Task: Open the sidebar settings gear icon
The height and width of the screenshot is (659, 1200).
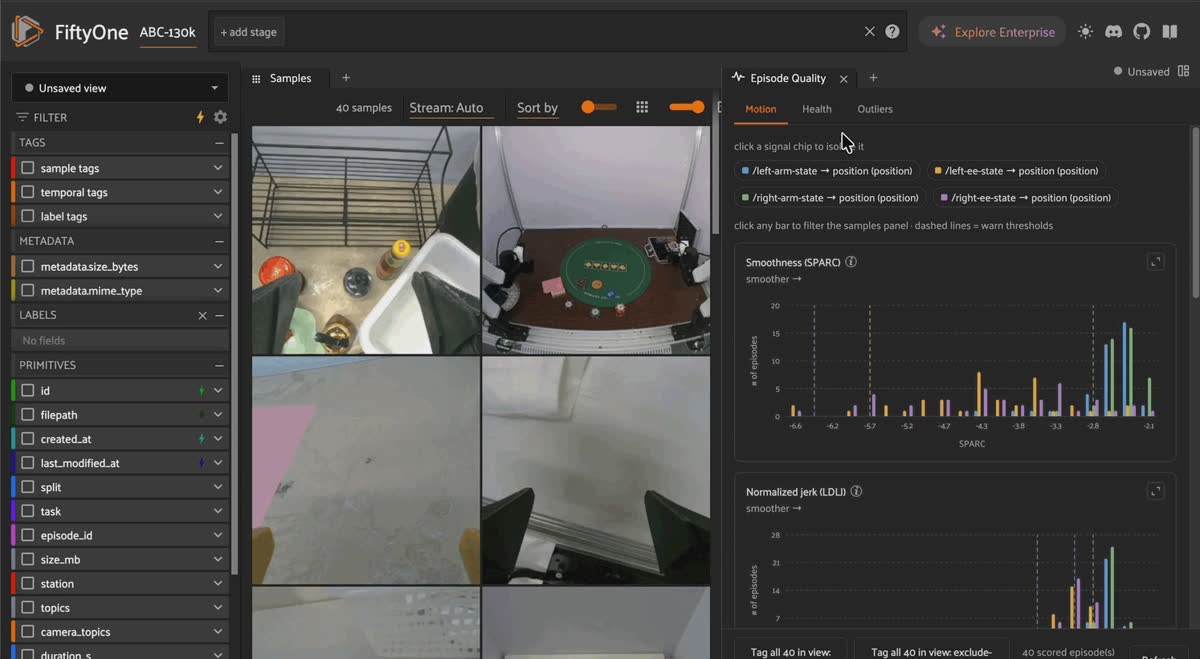Action: click(220, 117)
